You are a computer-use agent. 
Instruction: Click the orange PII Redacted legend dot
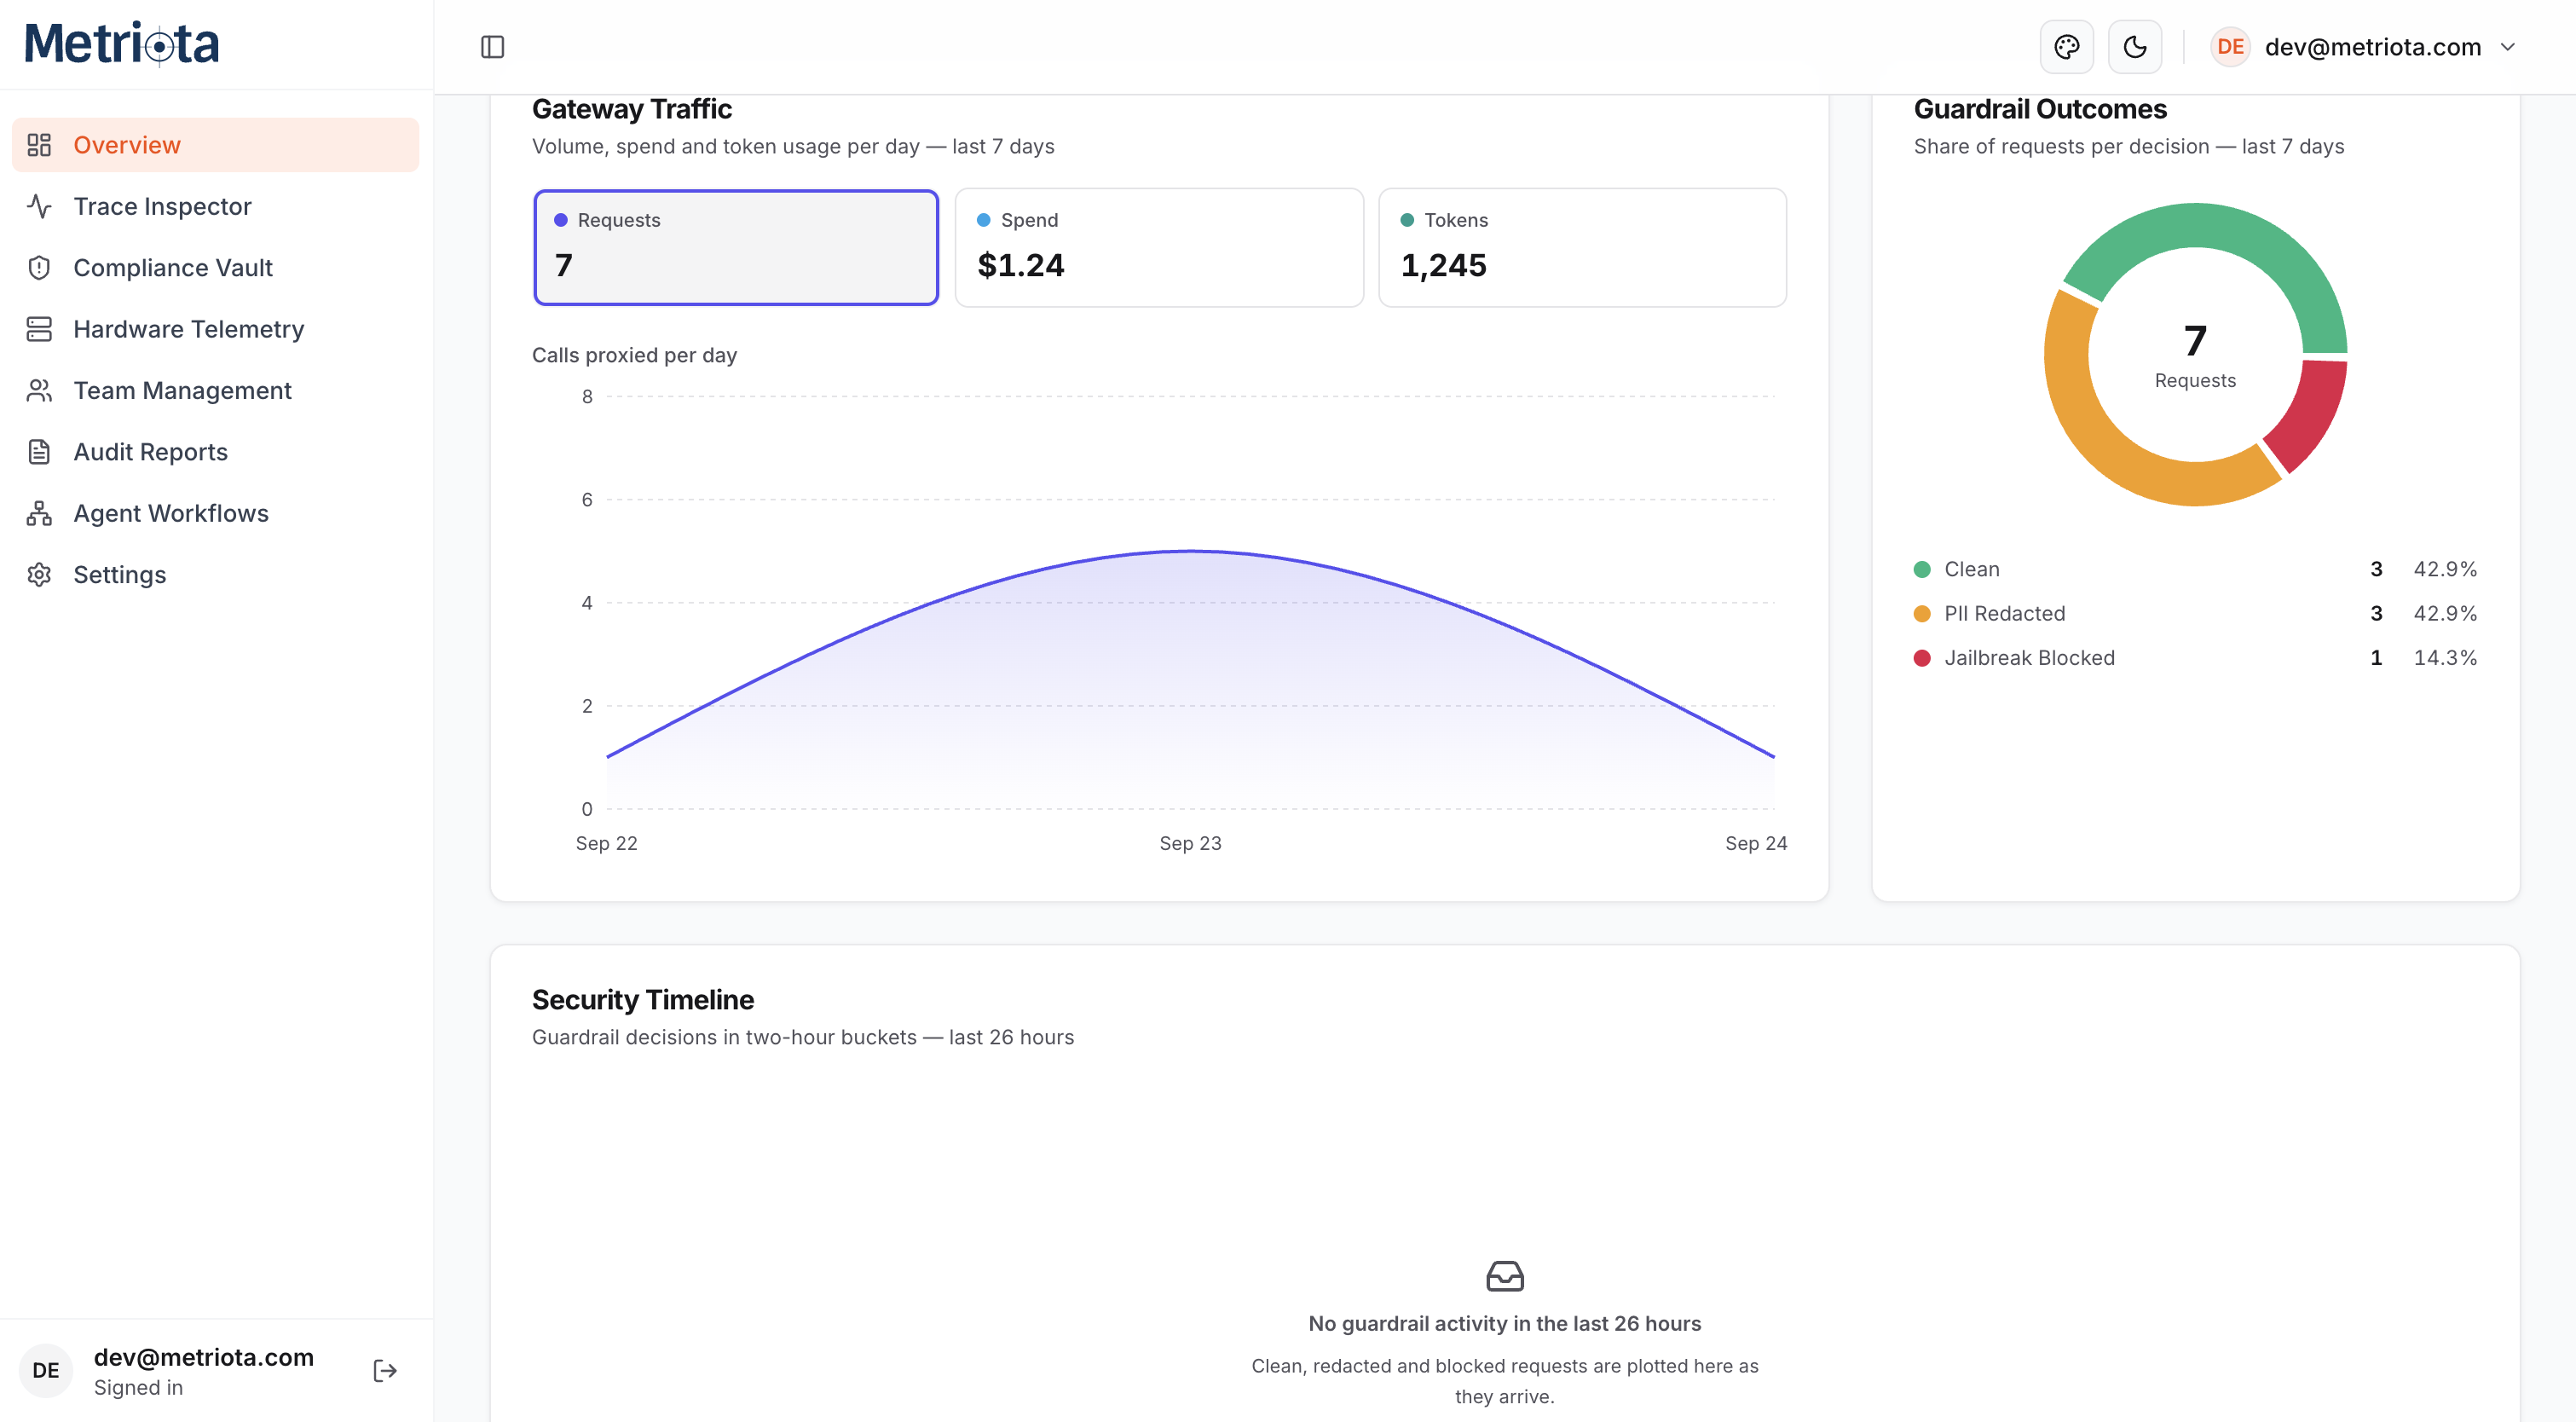[x=1922, y=614]
